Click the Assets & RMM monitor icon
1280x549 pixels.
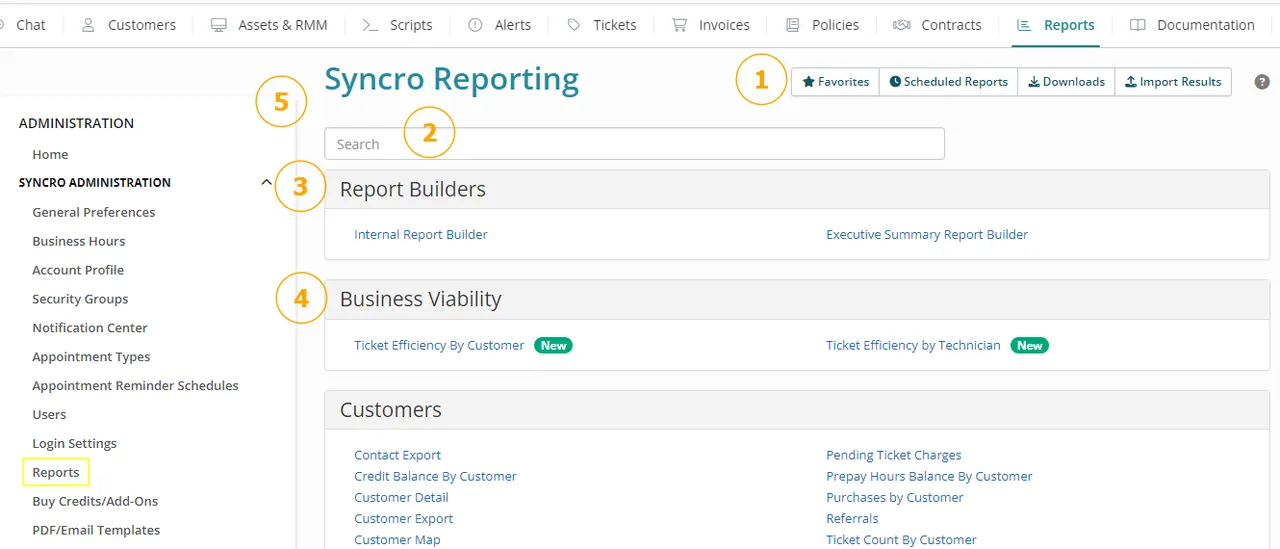point(219,25)
